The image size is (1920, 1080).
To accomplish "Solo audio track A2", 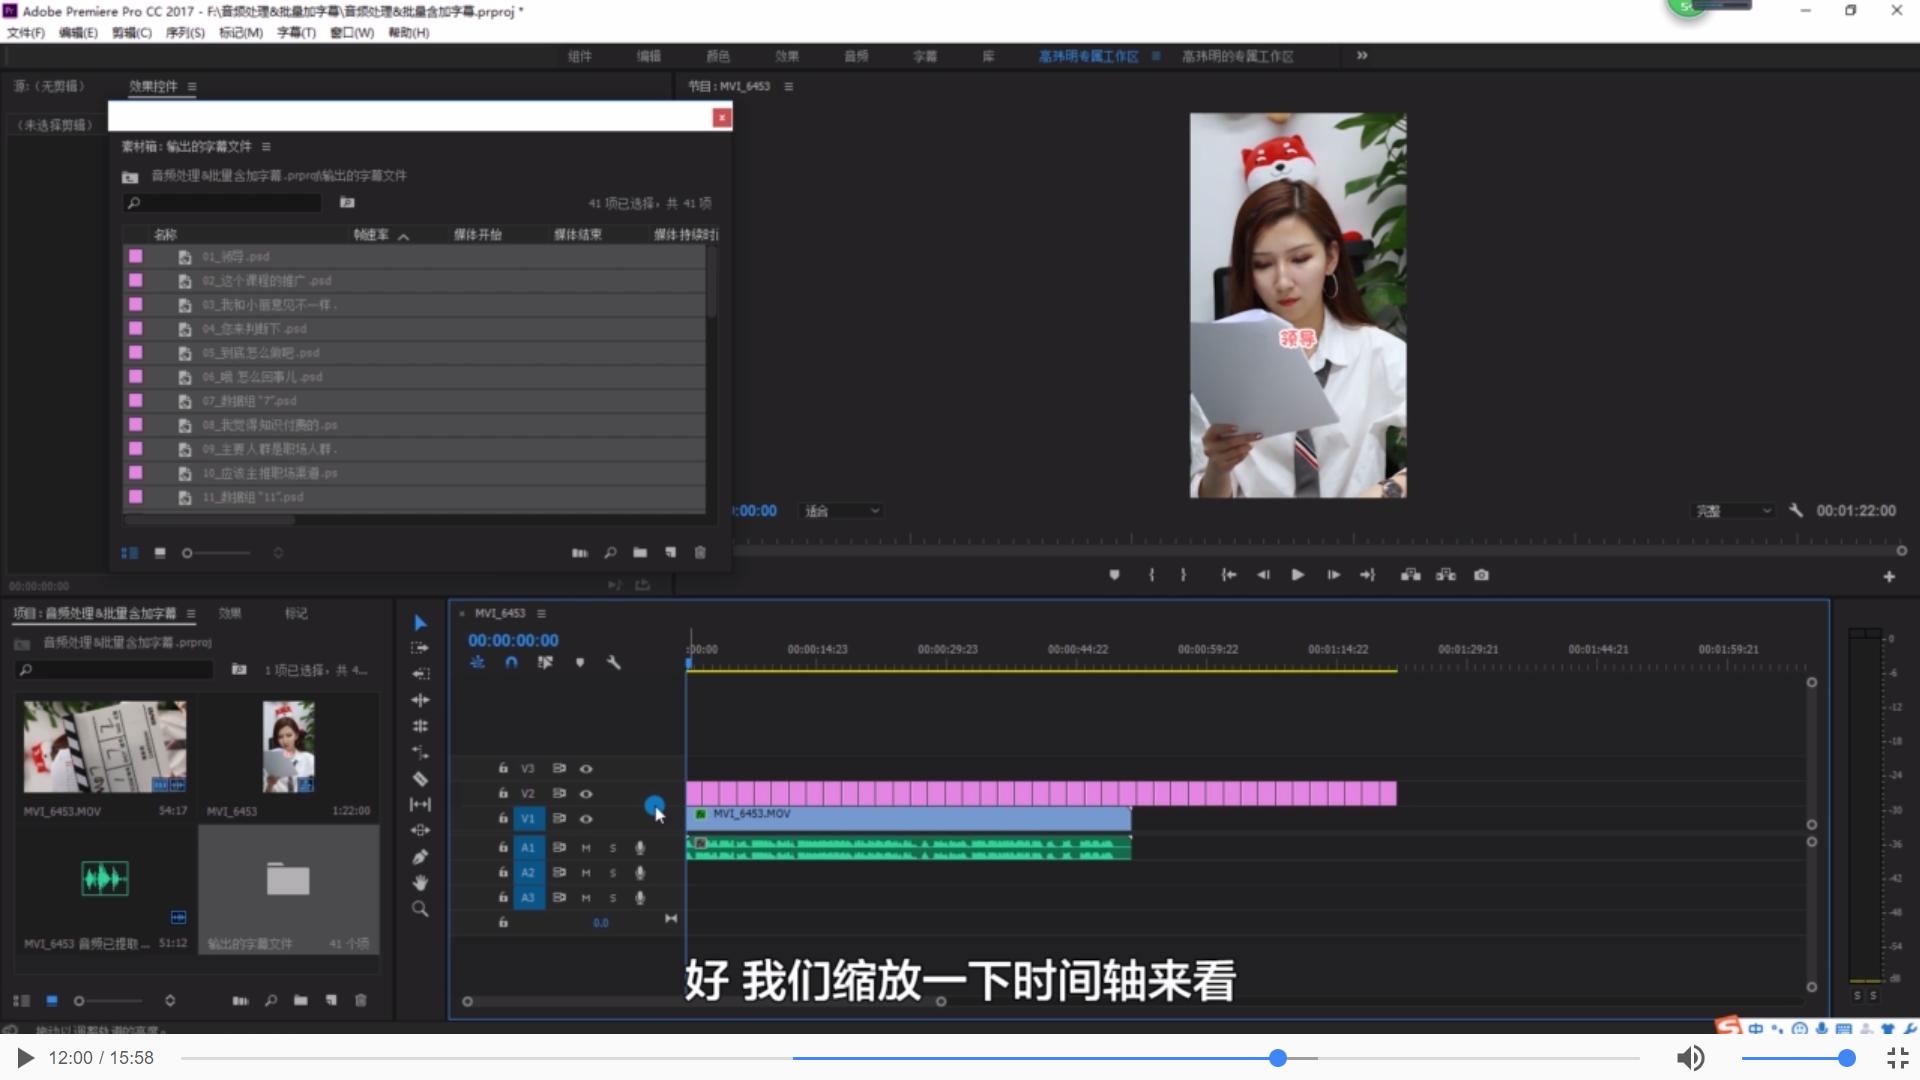I will click(613, 872).
